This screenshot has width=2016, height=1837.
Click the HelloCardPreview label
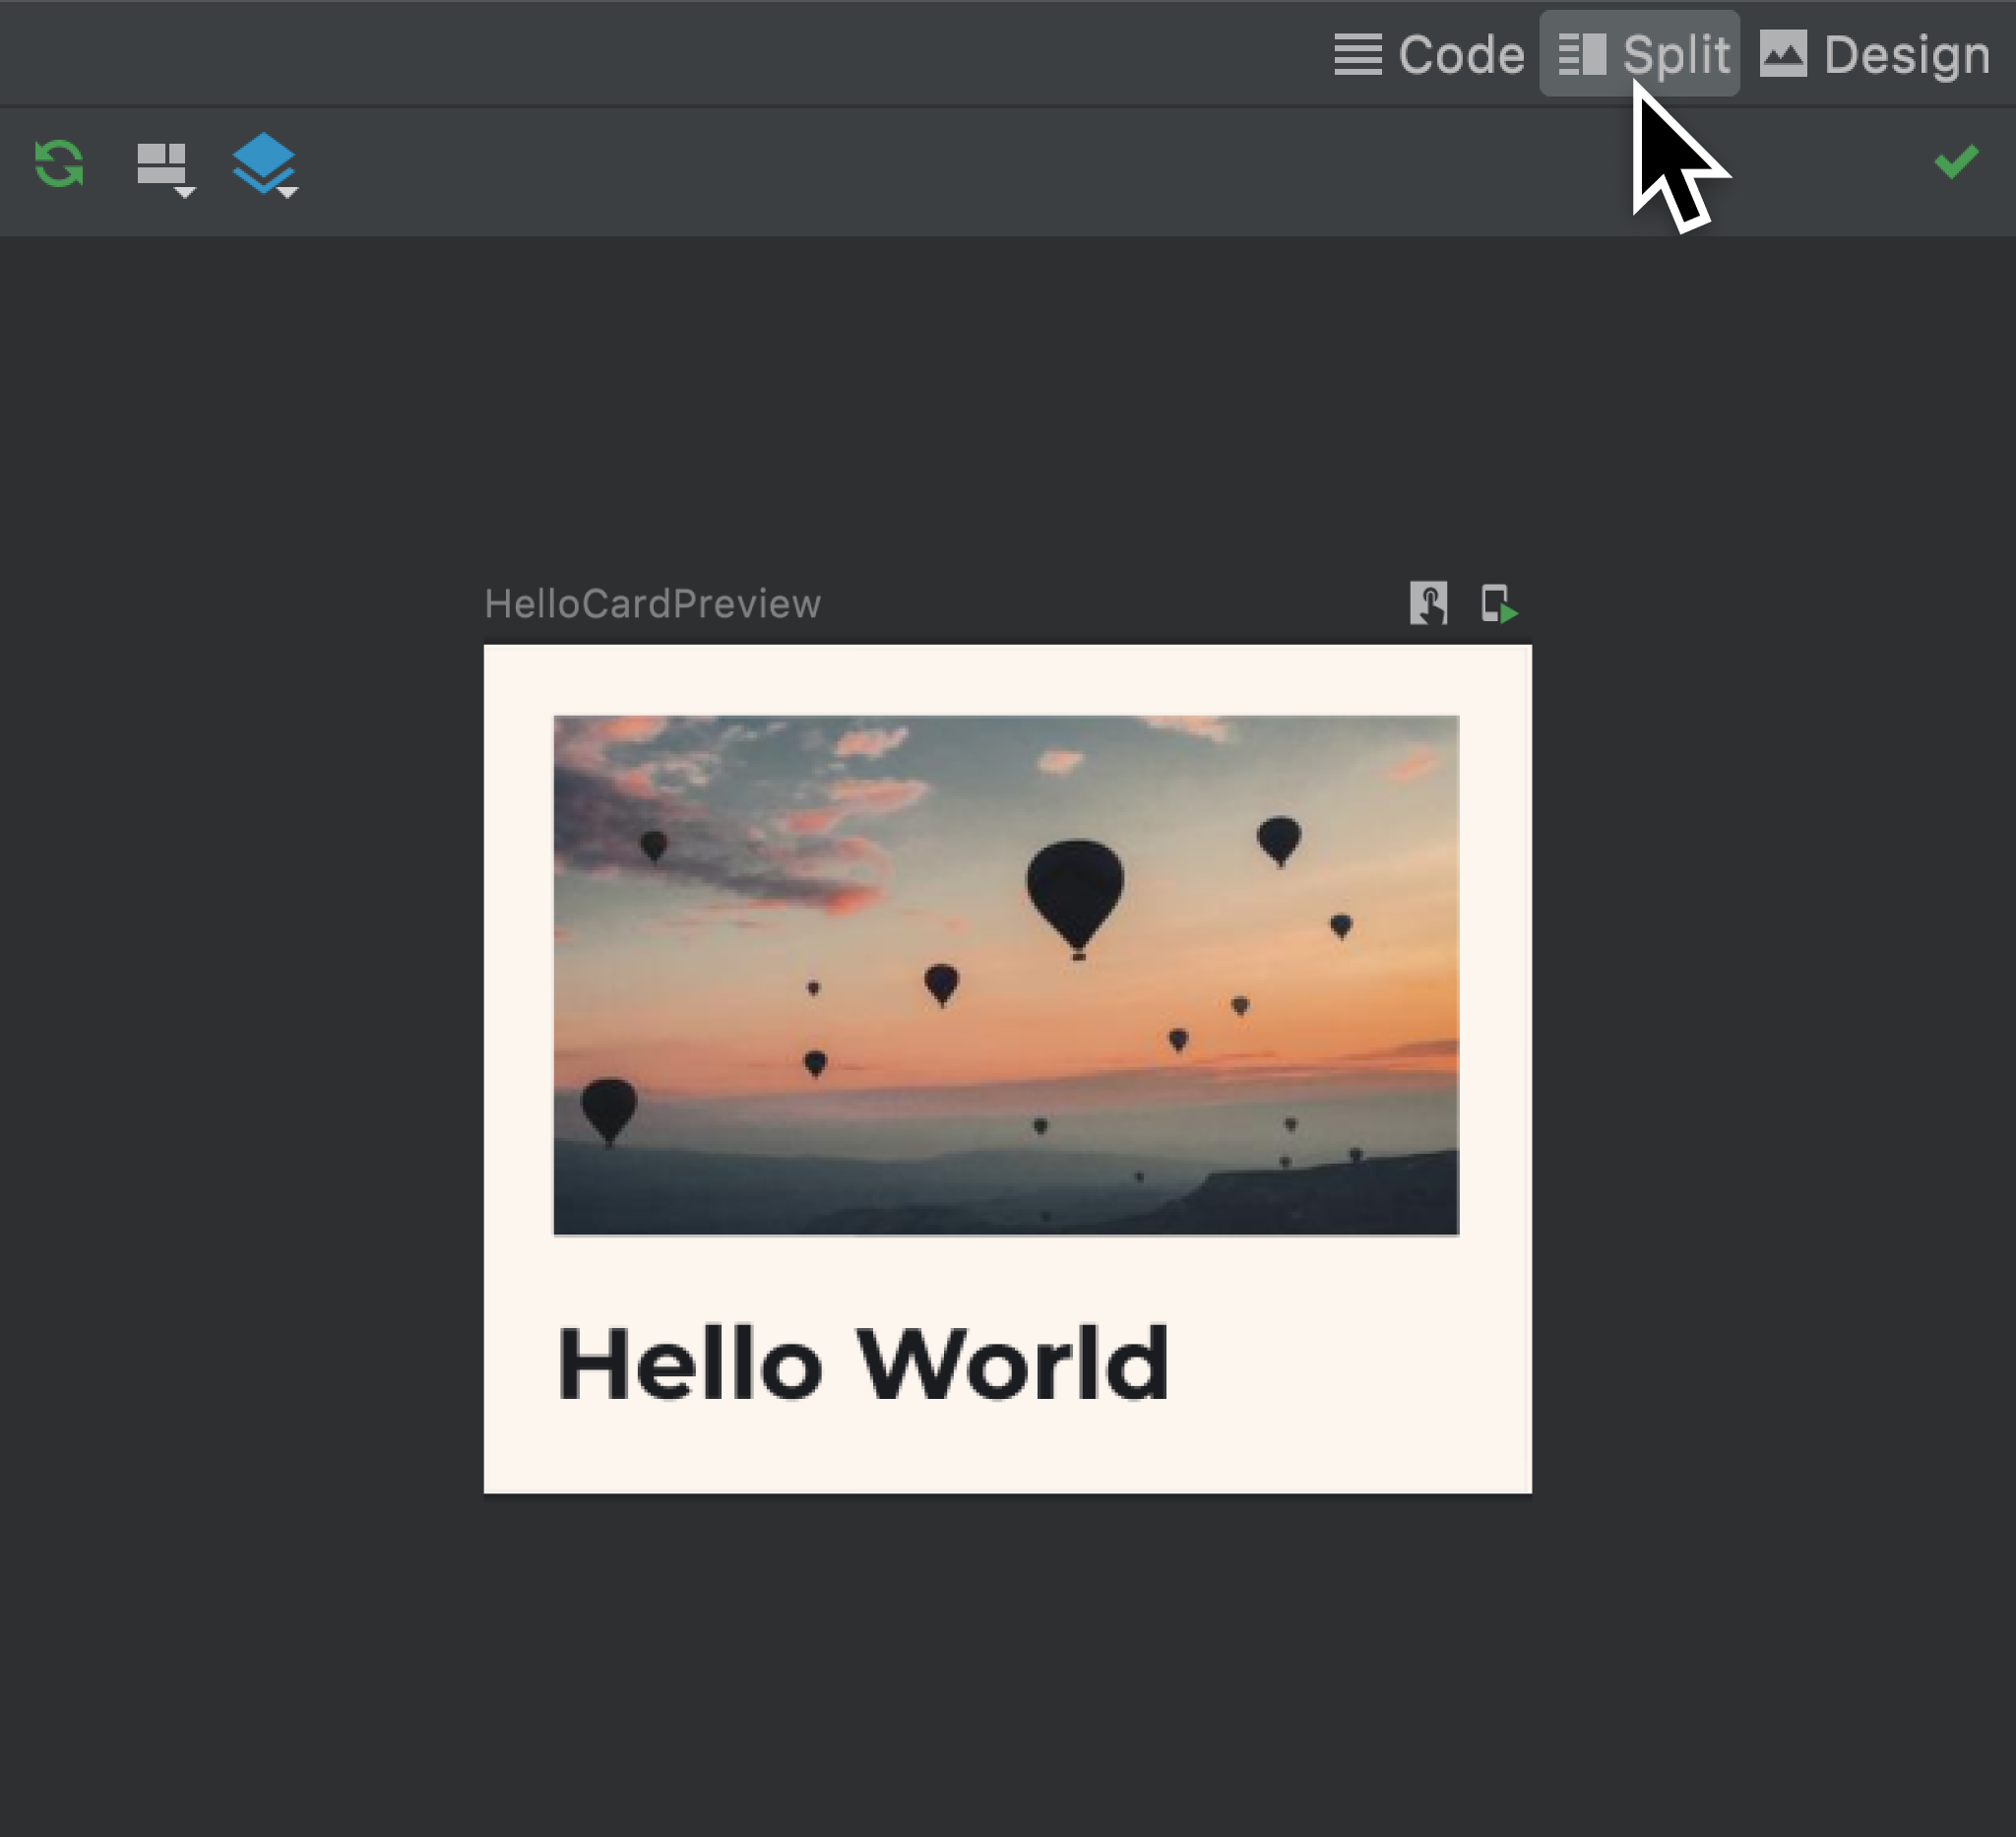pyautogui.click(x=652, y=604)
